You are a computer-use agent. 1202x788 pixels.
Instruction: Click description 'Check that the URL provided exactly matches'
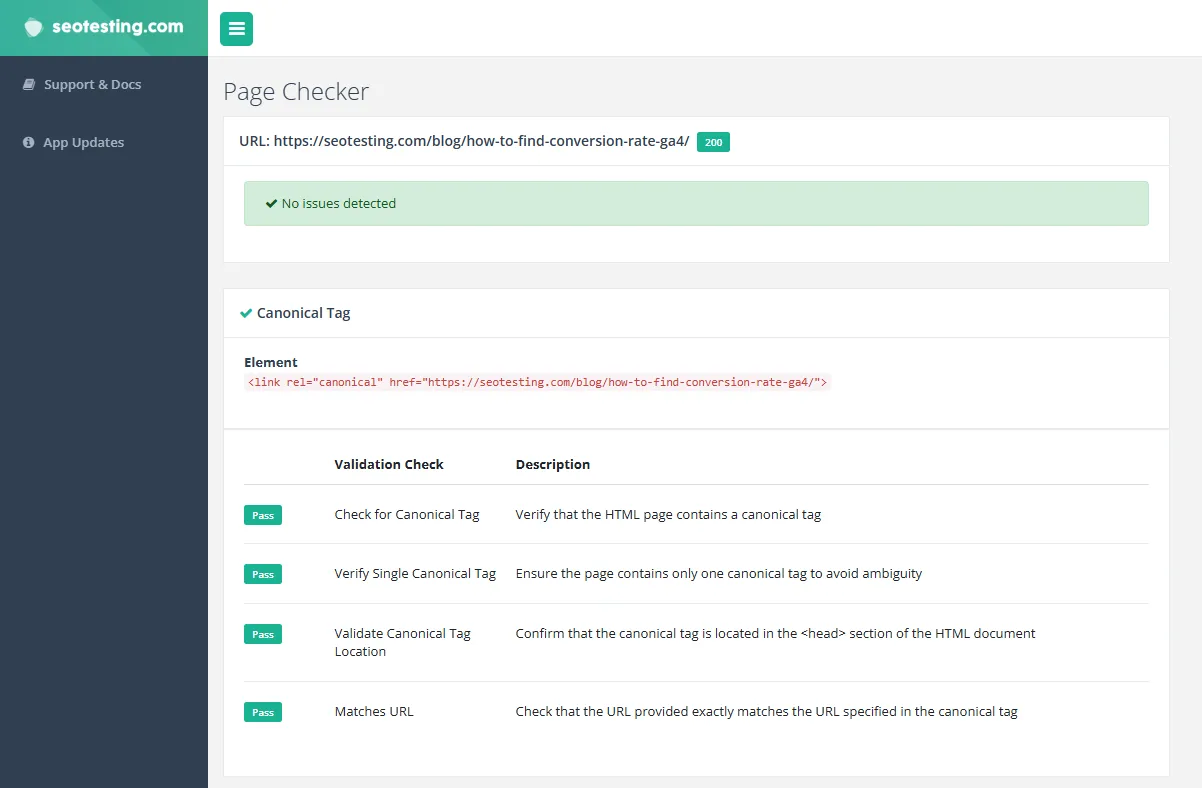click(766, 712)
